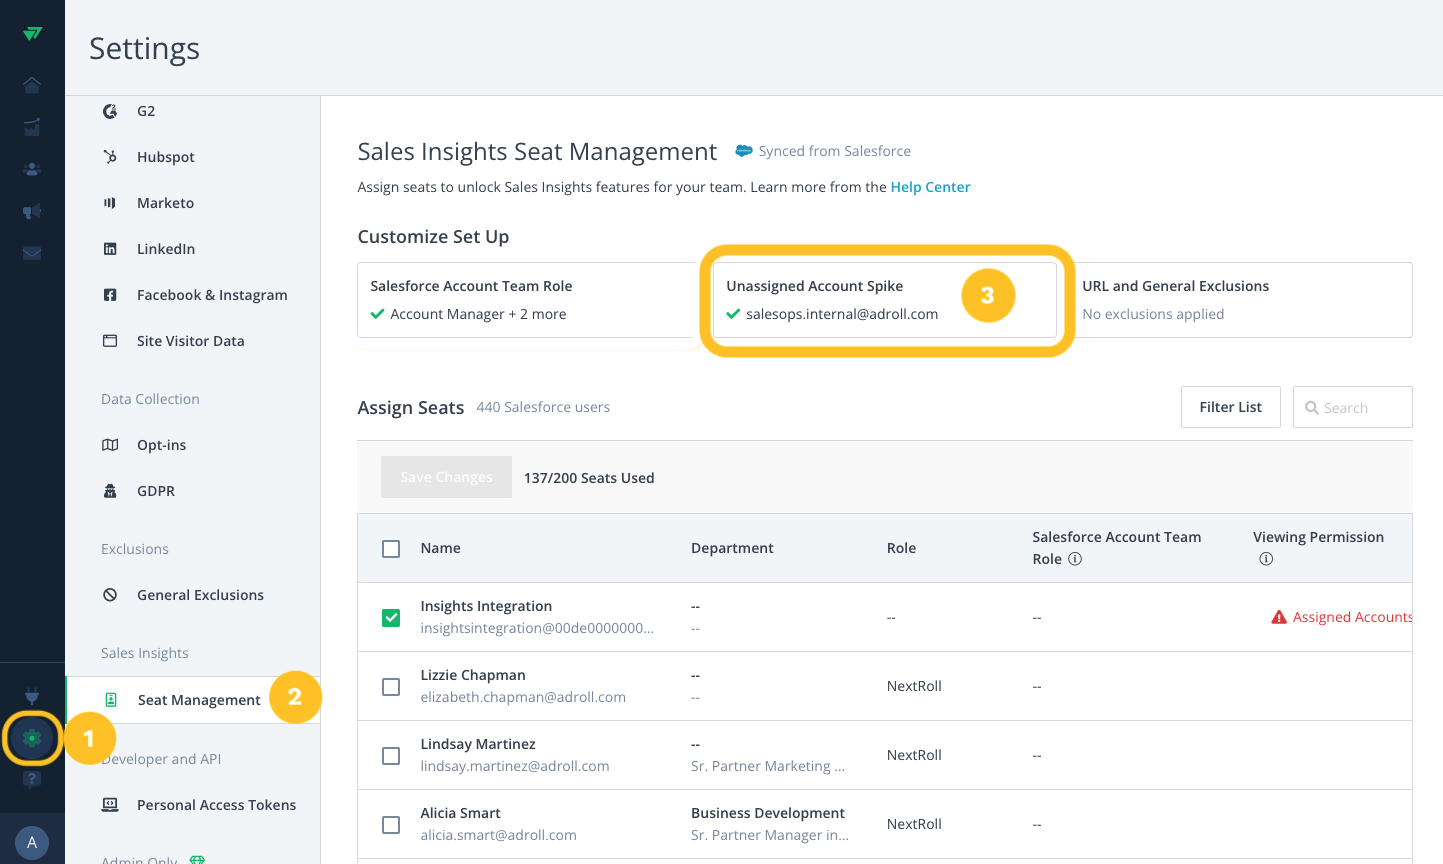Click the Personal Access Tokens laptop icon

coord(110,805)
